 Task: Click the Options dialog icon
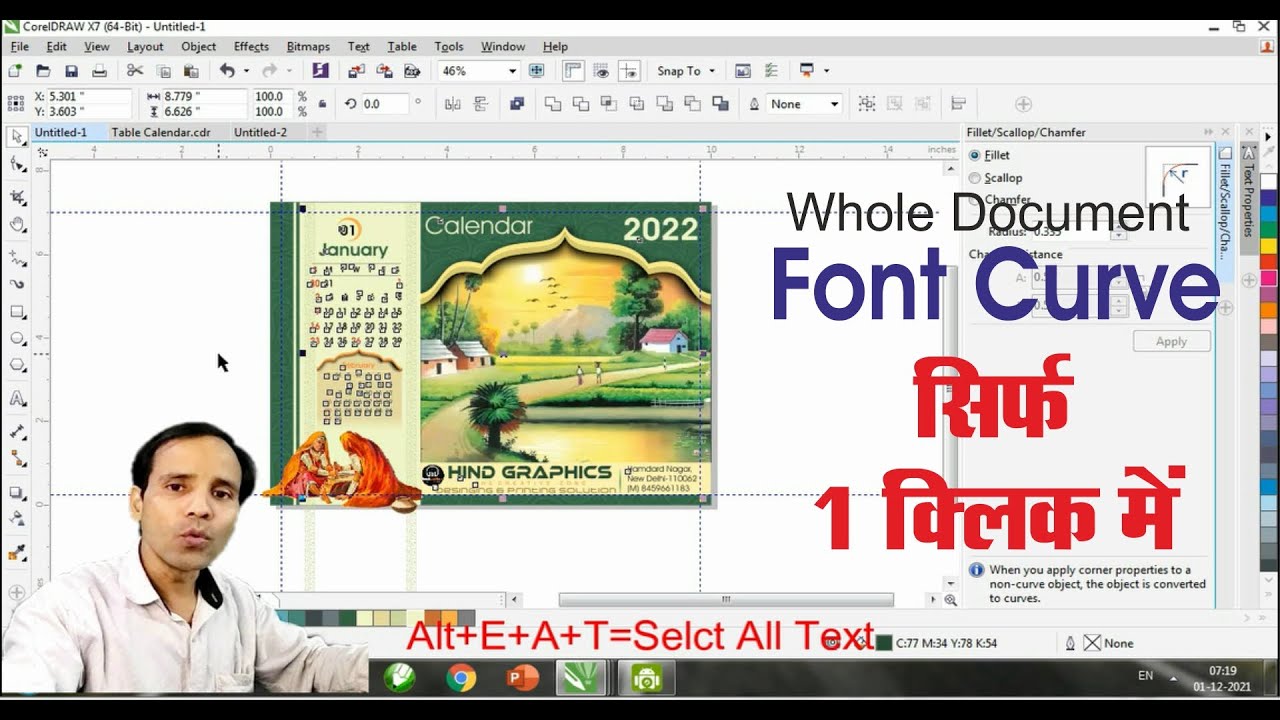pyautogui.click(x=771, y=71)
